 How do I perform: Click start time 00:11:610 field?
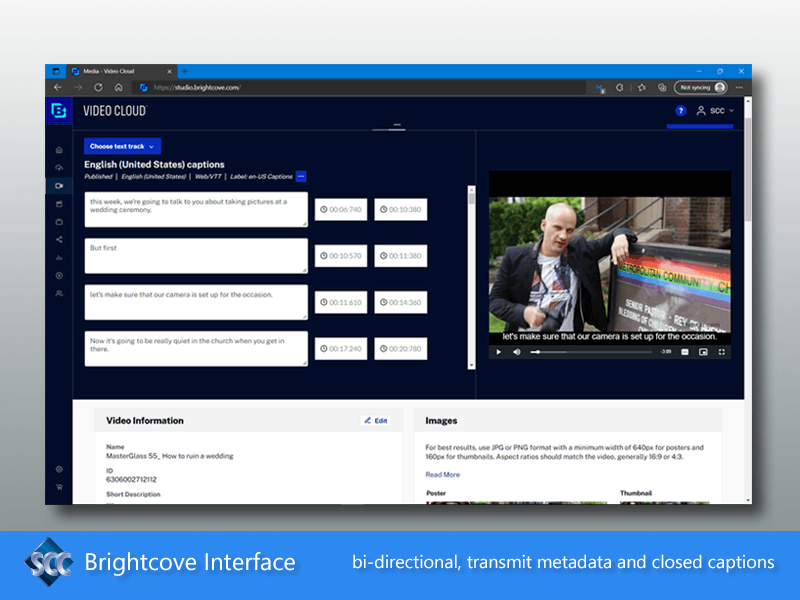click(x=341, y=303)
